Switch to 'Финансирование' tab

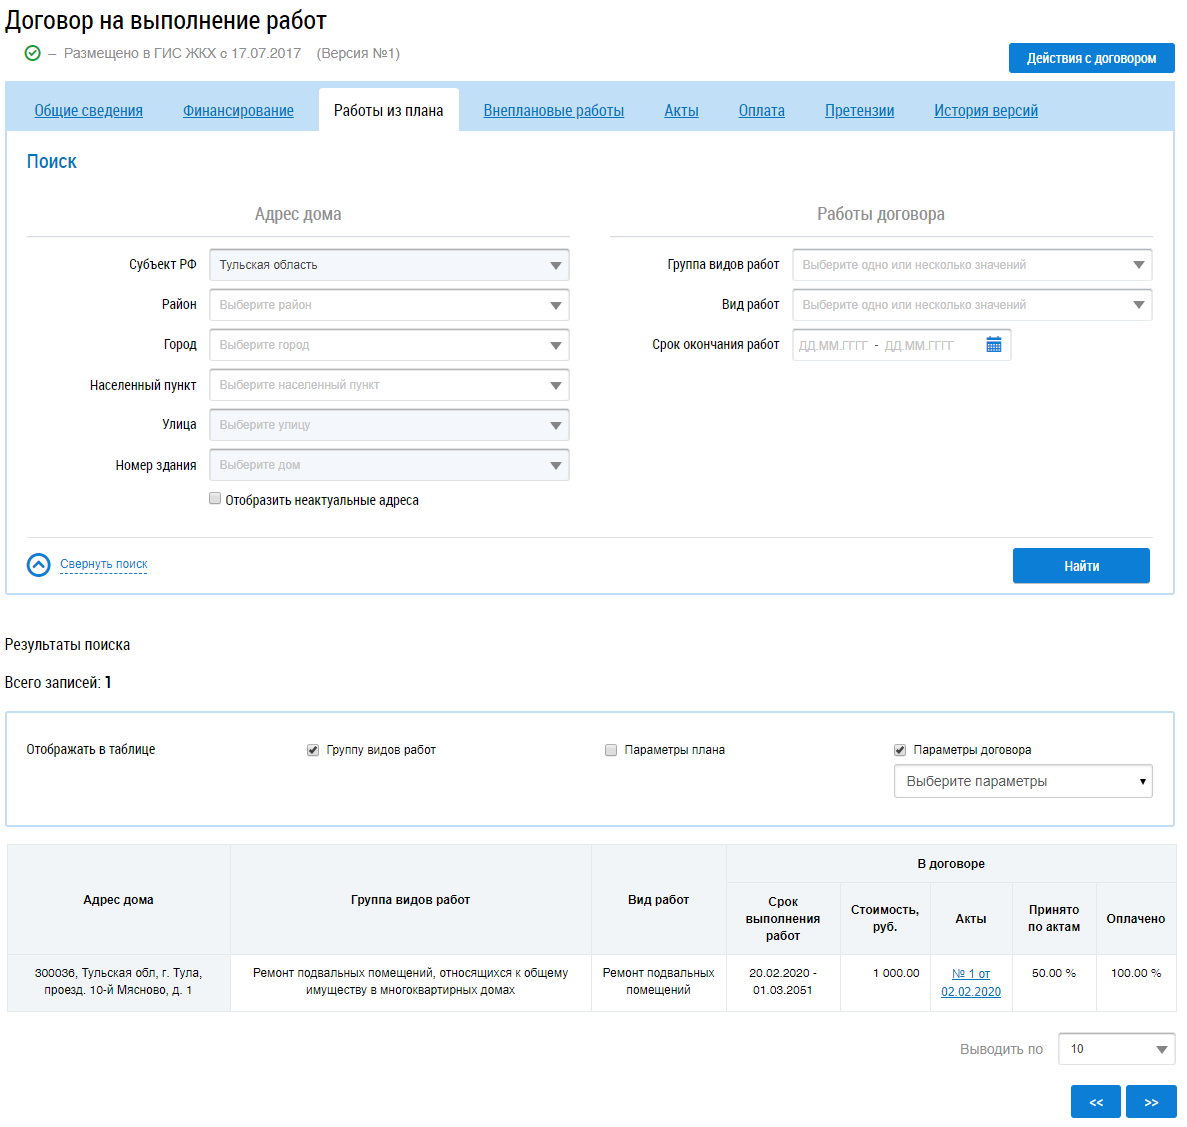tap(238, 111)
